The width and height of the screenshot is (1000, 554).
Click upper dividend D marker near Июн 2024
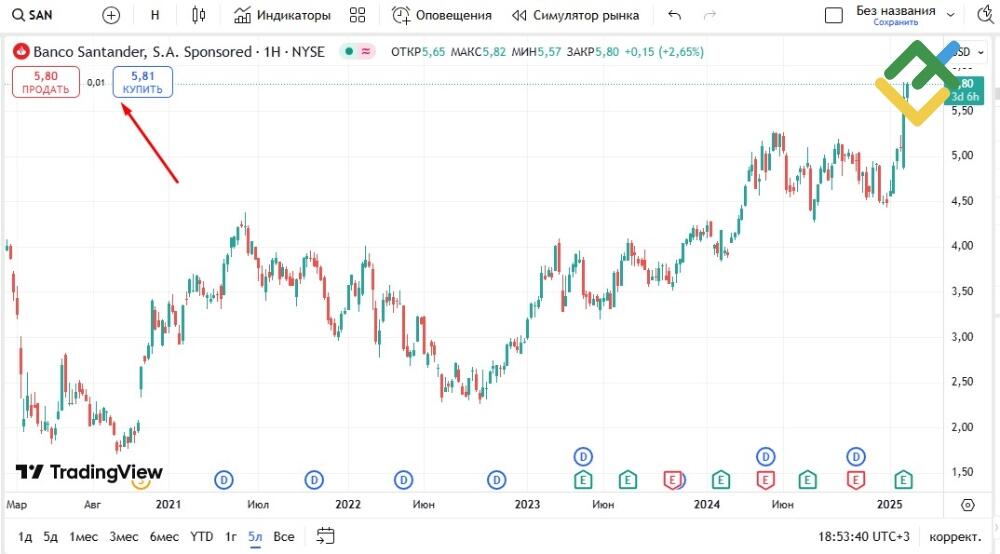(765, 456)
